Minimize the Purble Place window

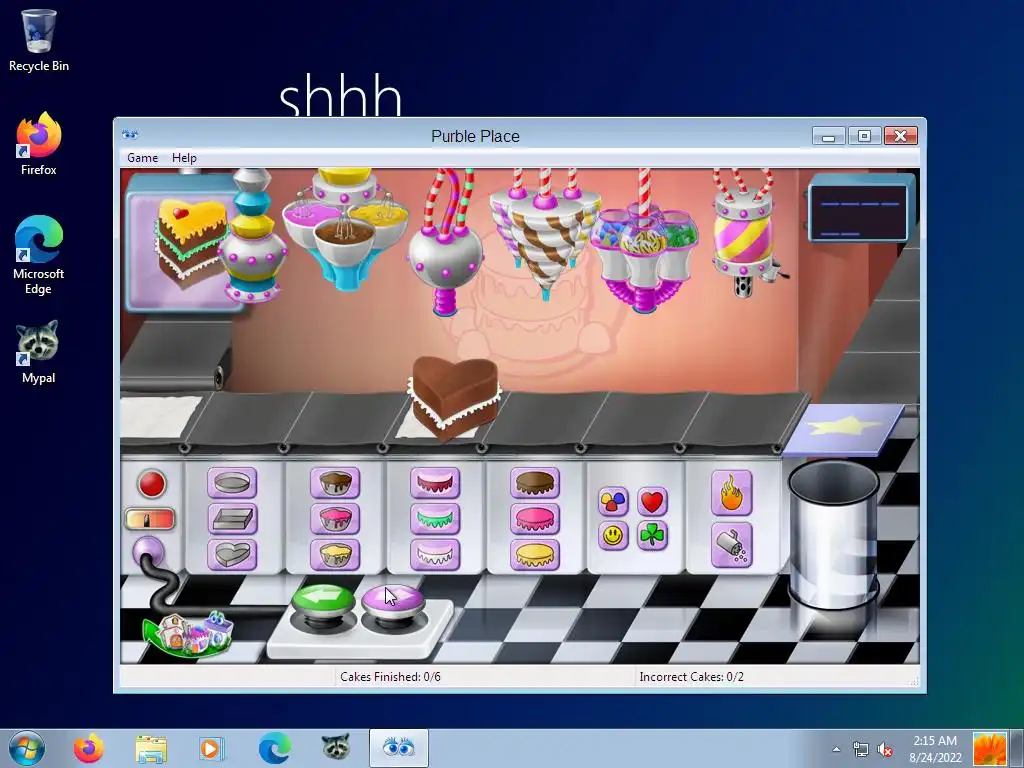(829, 136)
